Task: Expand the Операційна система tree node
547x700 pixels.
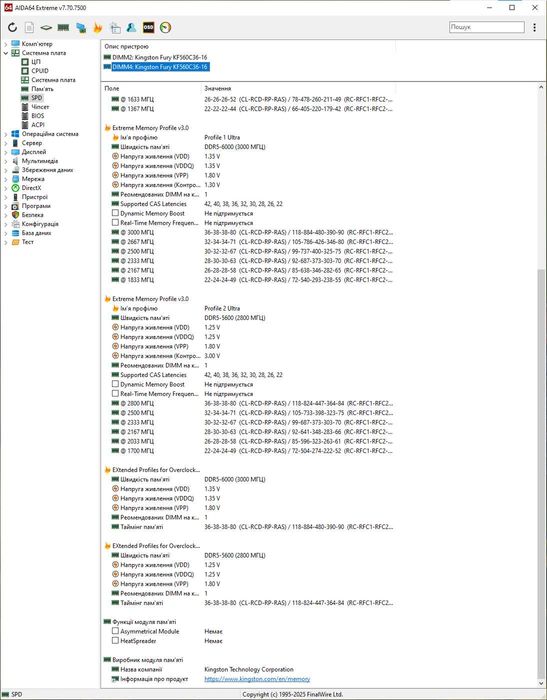Action: pyautogui.click(x=5, y=133)
